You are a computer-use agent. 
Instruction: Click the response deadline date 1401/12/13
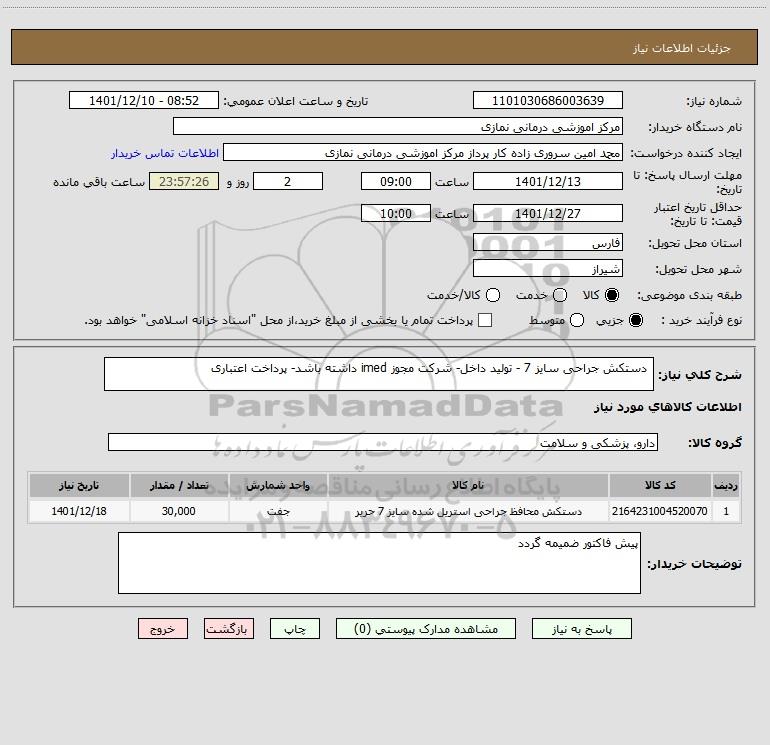click(548, 181)
